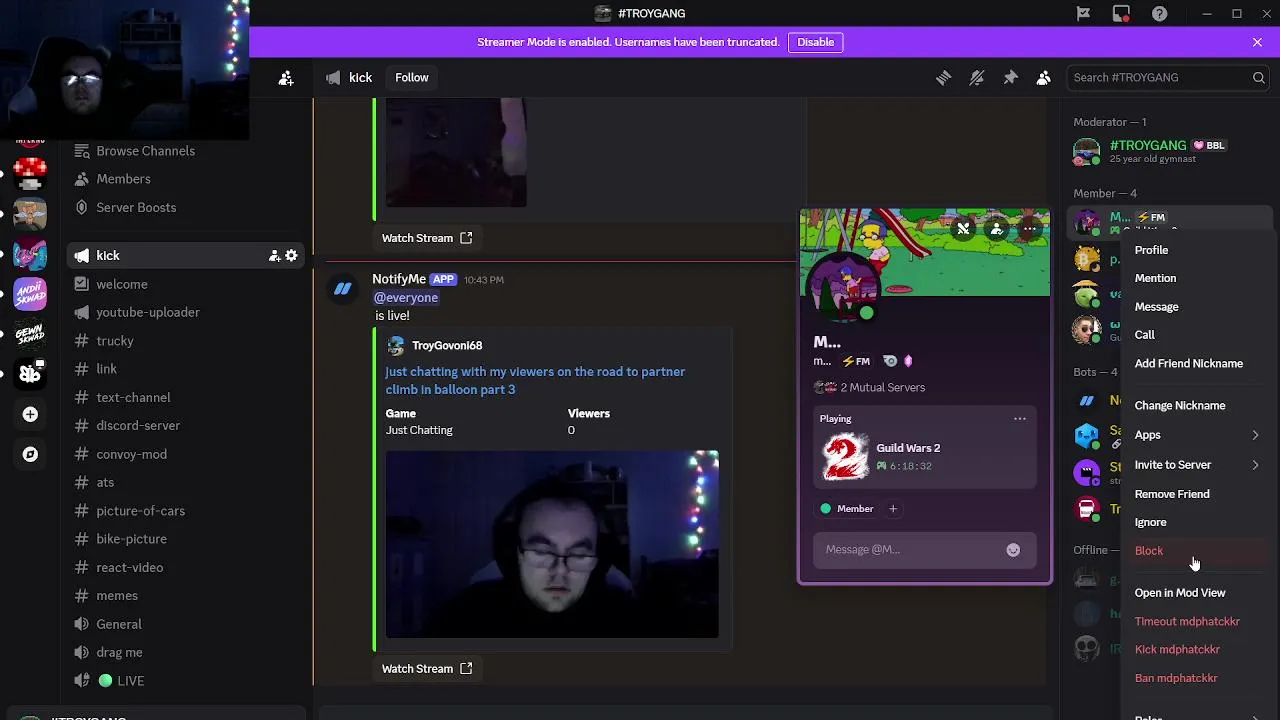This screenshot has height=720, width=1280.
Task: Click the NotifyMe bot avatar
Action: coord(343,289)
